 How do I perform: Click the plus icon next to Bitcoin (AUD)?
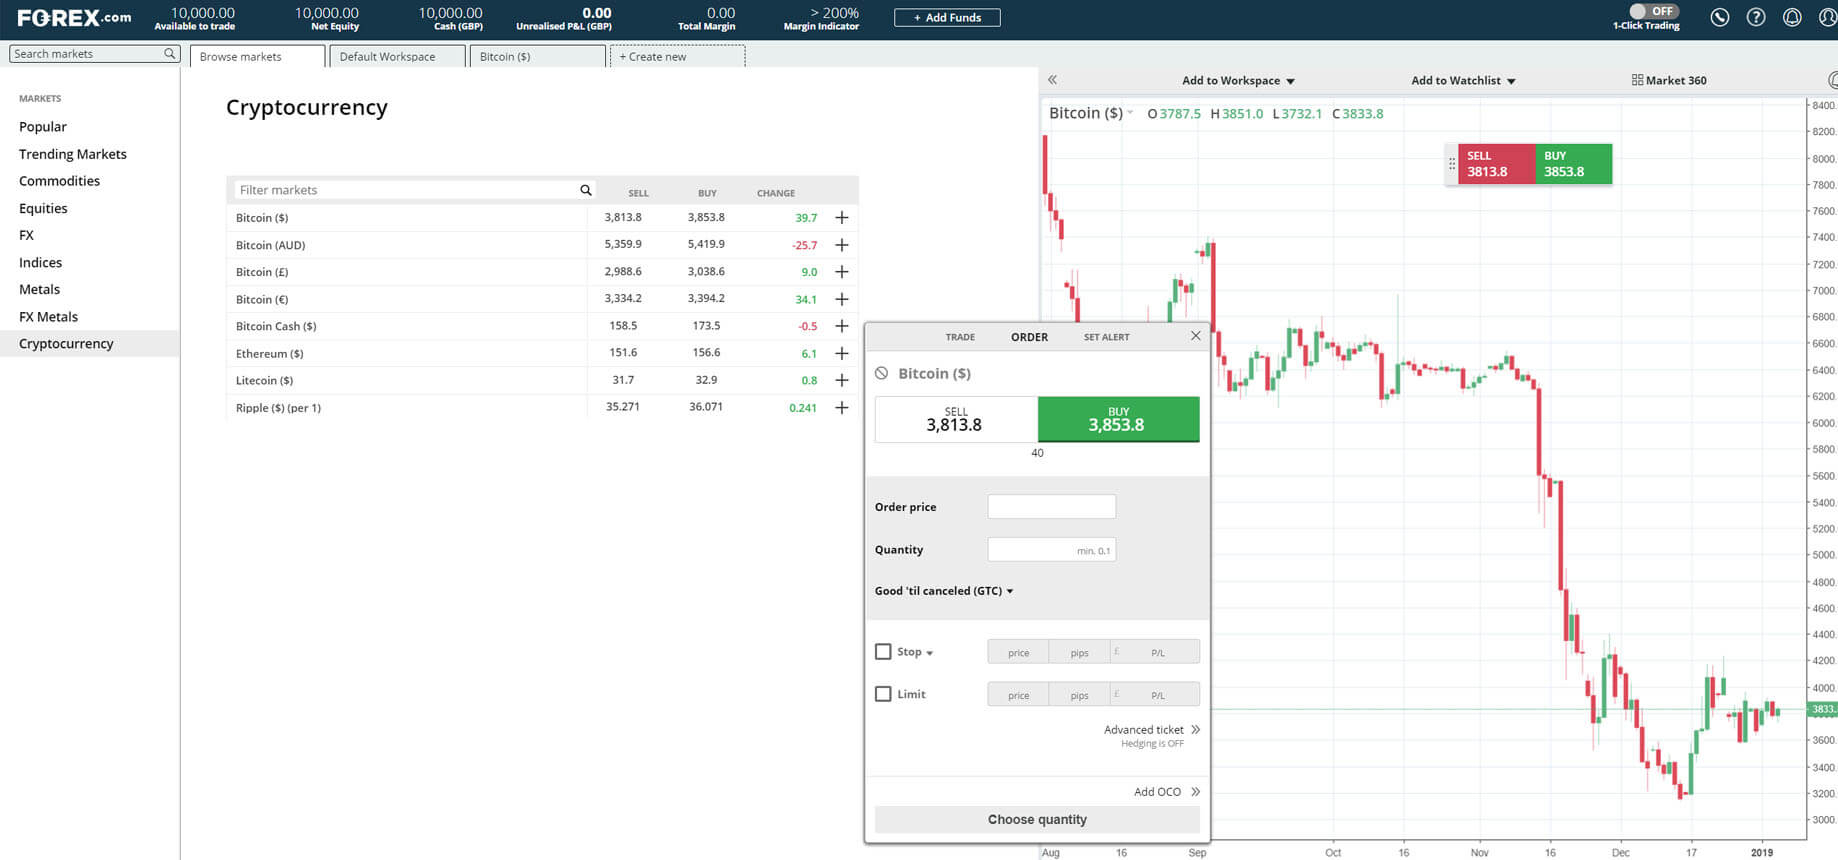(841, 245)
